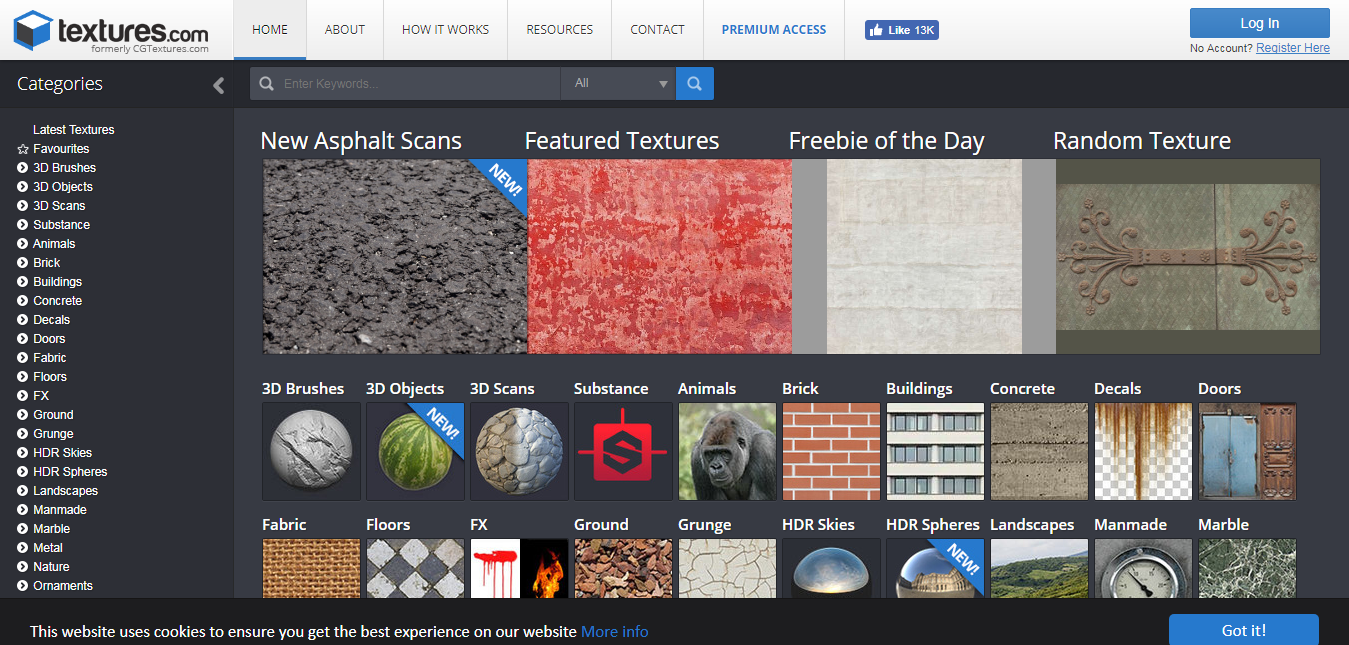The image size is (1349, 645).
Task: Select Grunge in the sidebar list
Action: (53, 434)
